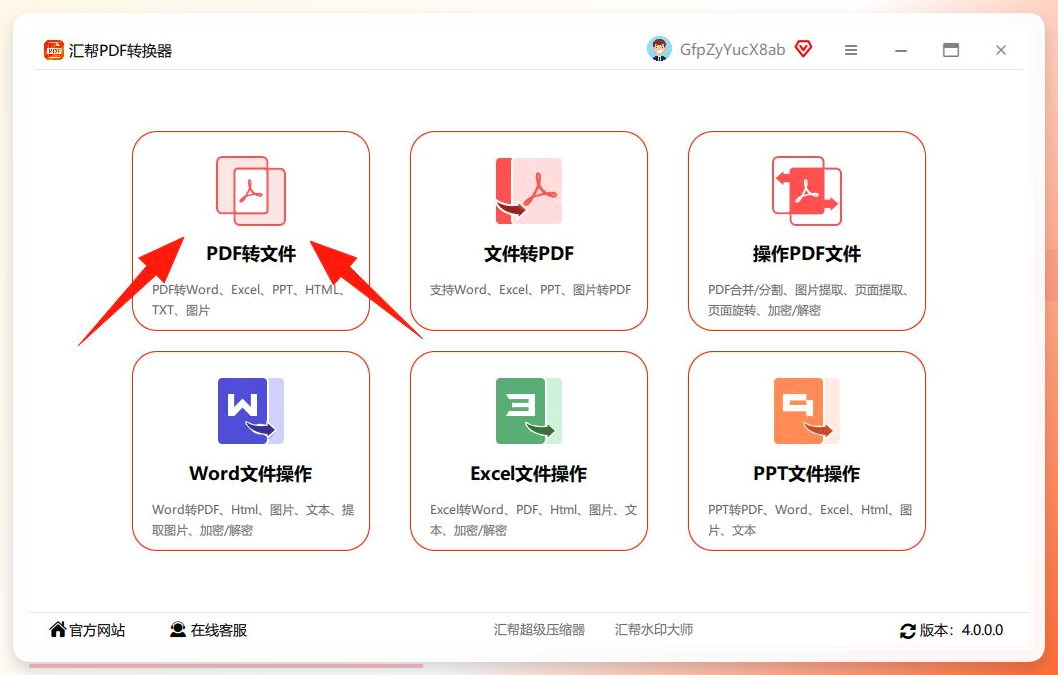Click username GfpZyYucX8ab
The width and height of the screenshot is (1058, 675).
[733, 50]
